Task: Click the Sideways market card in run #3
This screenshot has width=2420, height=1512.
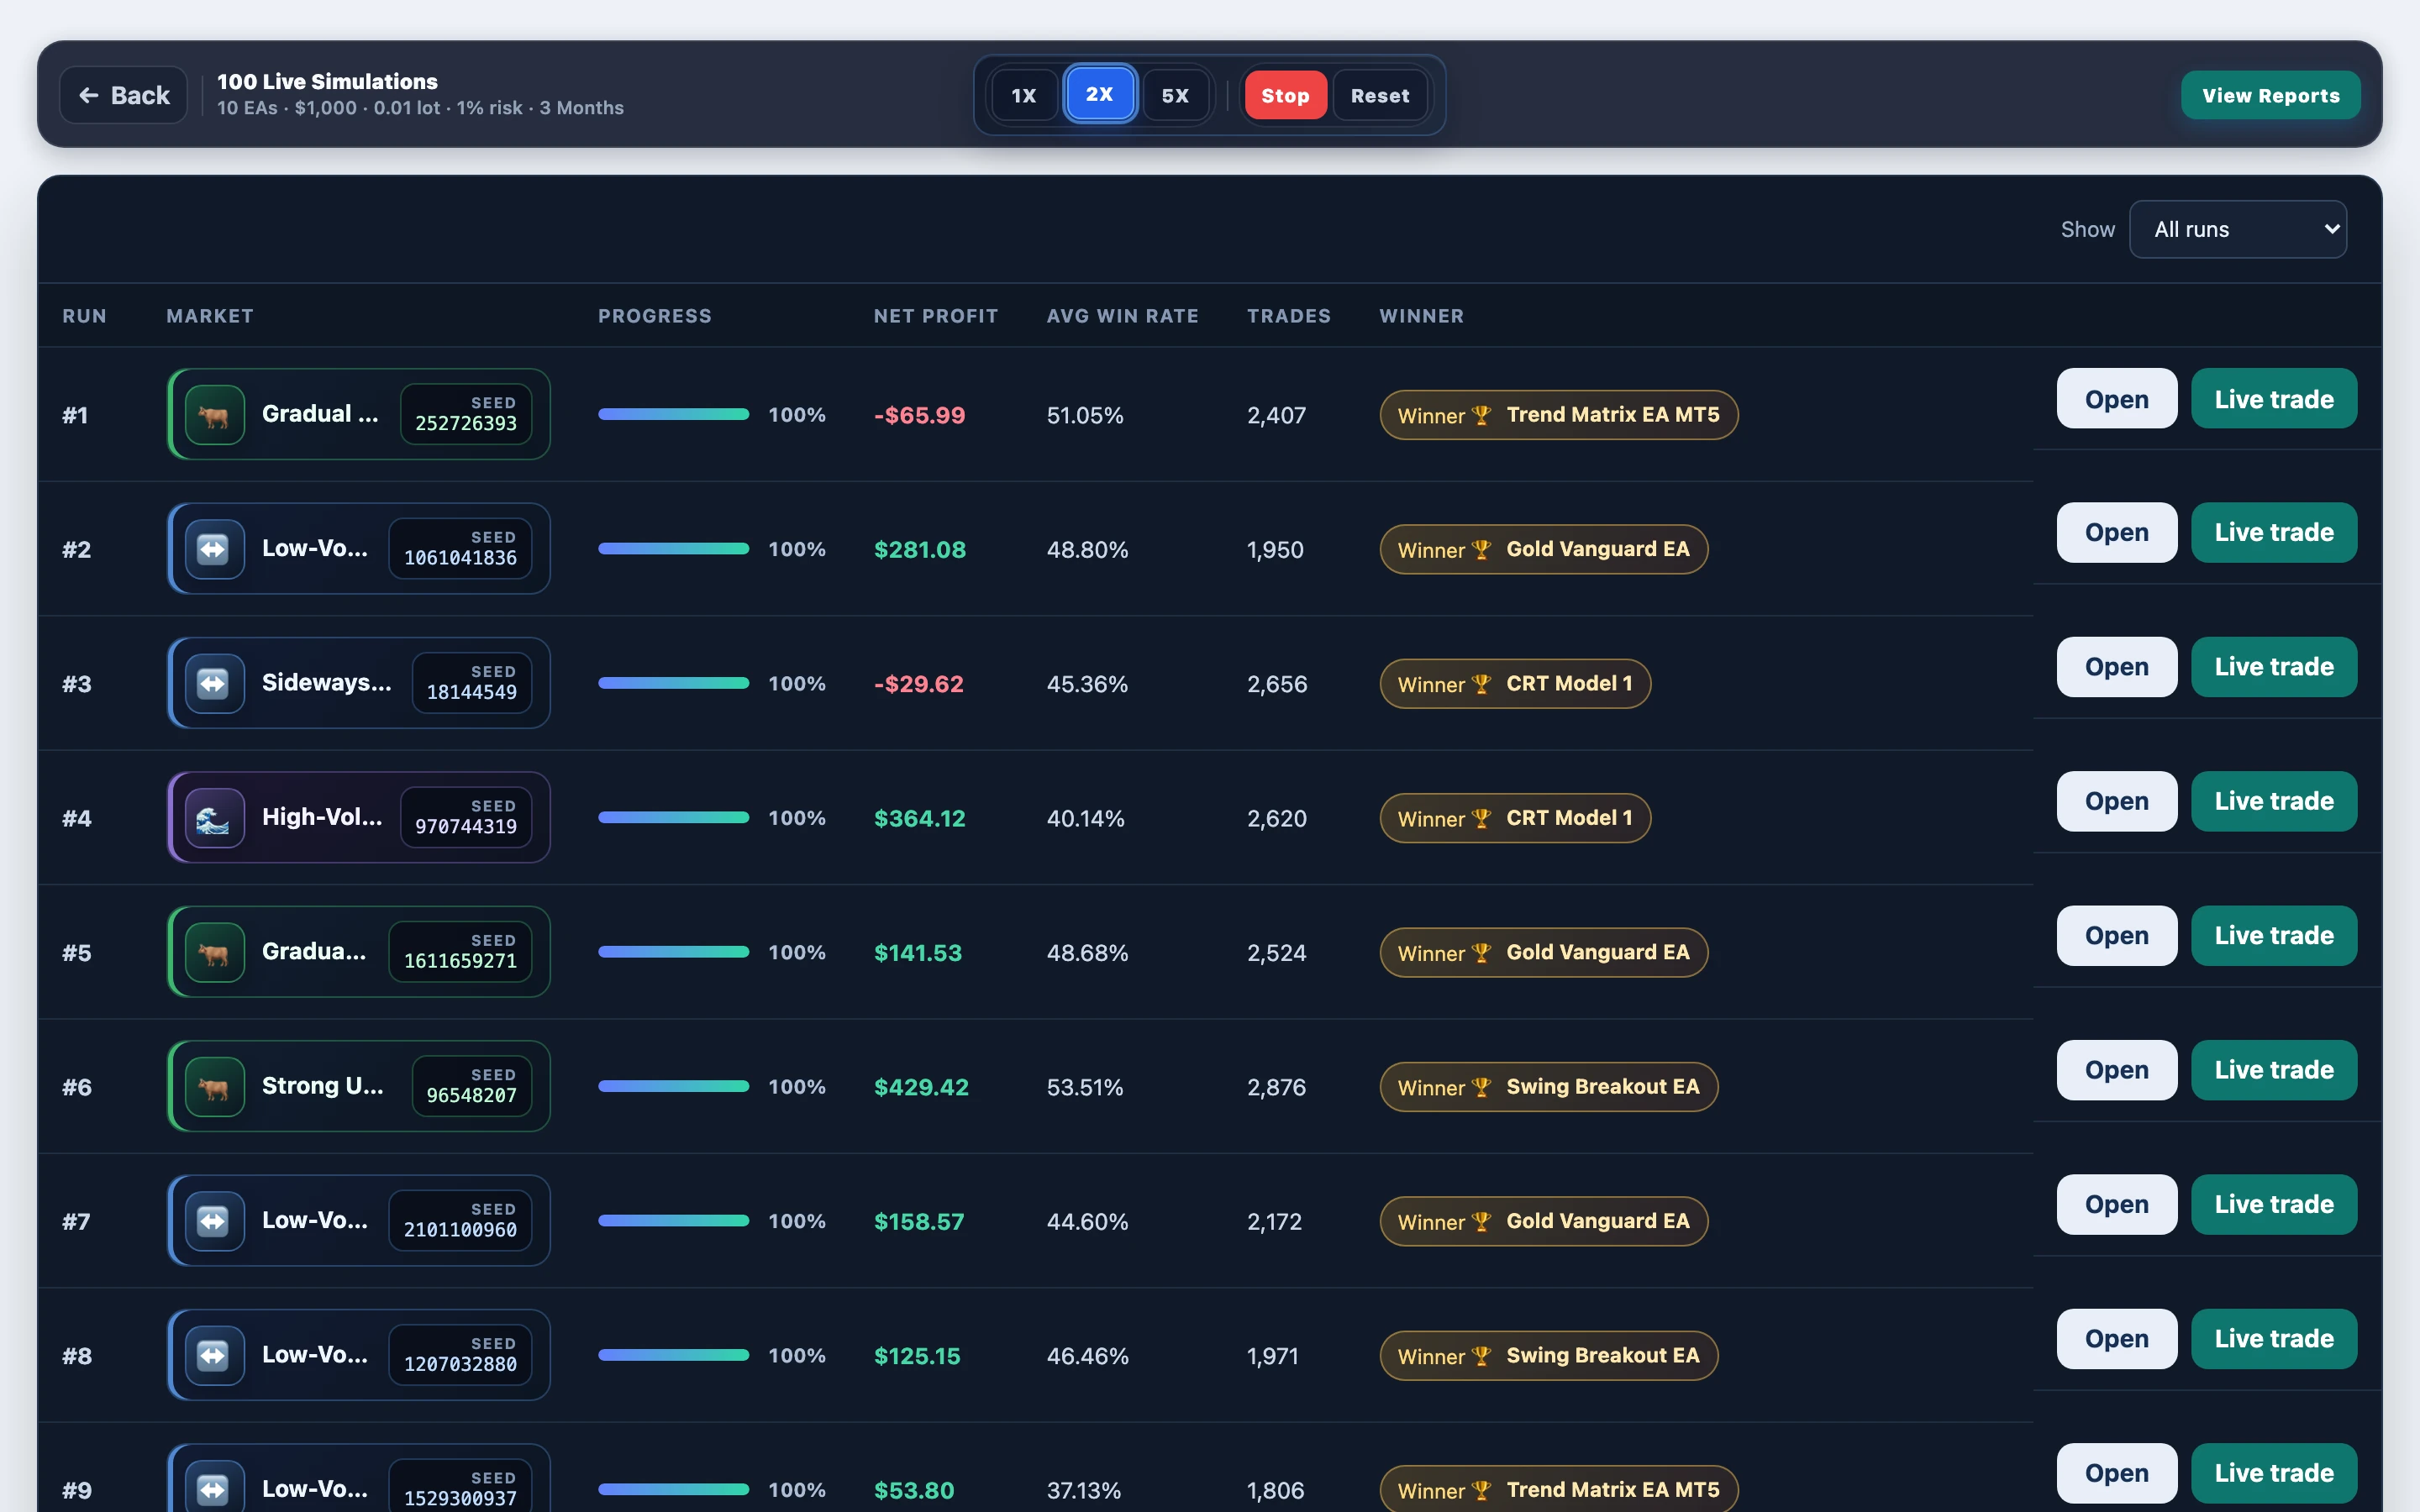Action: click(x=359, y=683)
